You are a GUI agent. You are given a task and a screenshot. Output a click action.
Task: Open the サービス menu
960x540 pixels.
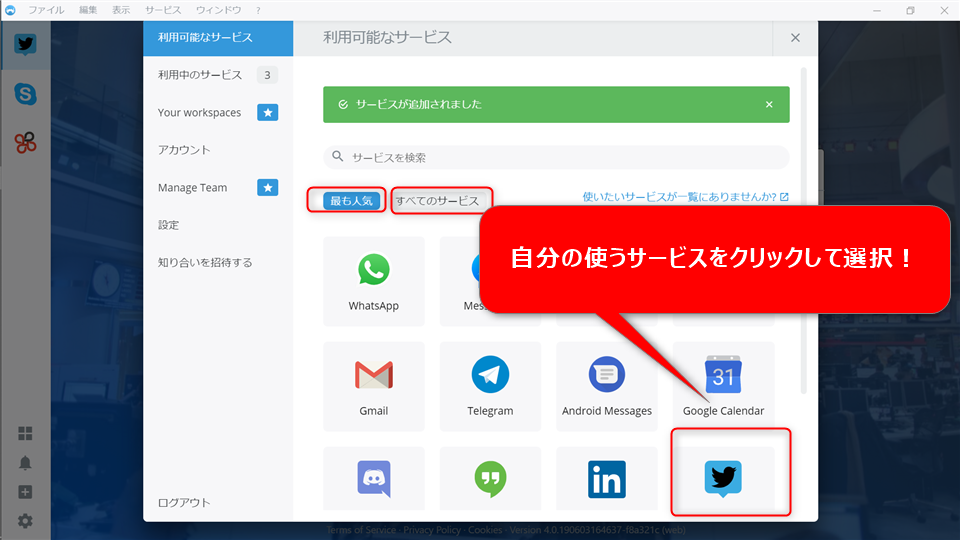[x=163, y=10]
